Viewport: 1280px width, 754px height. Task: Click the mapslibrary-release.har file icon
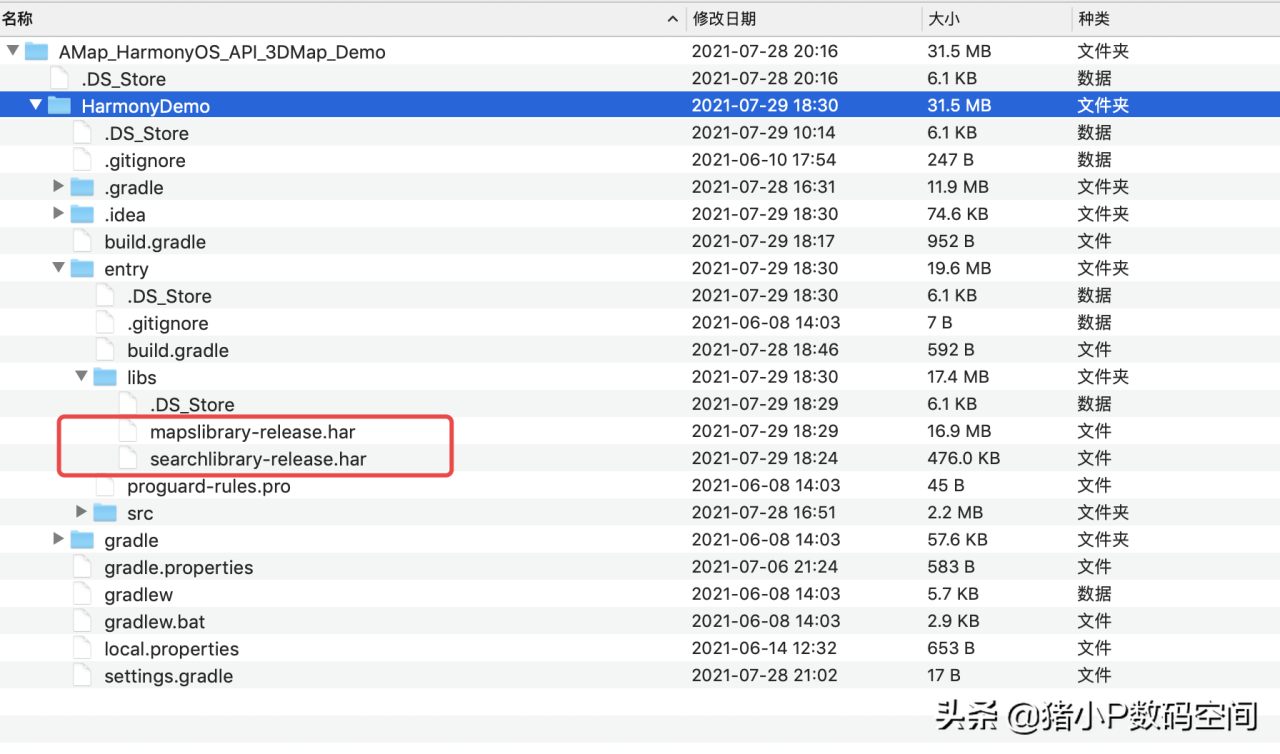[x=127, y=431]
